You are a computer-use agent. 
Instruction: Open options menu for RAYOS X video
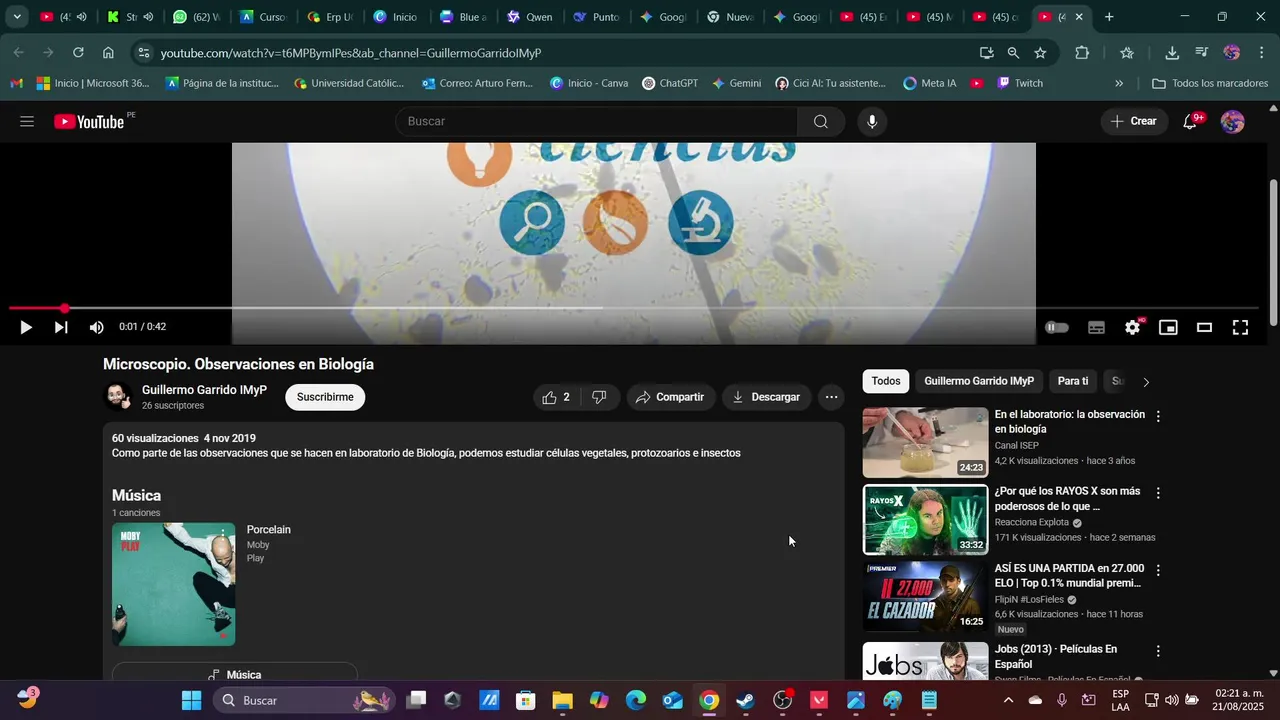1158,493
